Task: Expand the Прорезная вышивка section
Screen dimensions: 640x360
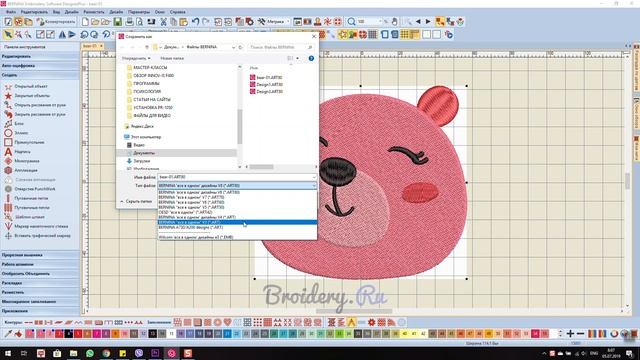Action: [x=40, y=255]
